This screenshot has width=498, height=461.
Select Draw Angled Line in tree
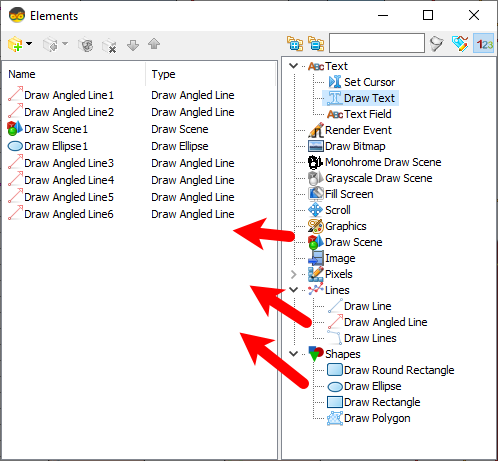(x=385, y=322)
